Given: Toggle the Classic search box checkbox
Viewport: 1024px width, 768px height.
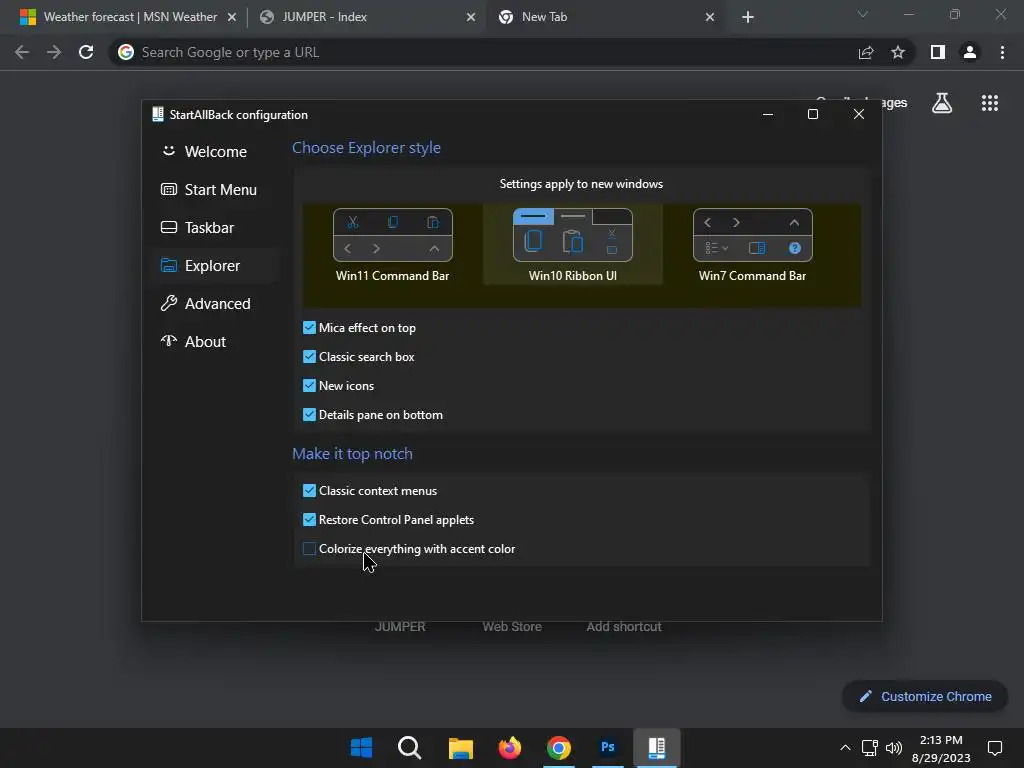Looking at the screenshot, I should 310,357.
